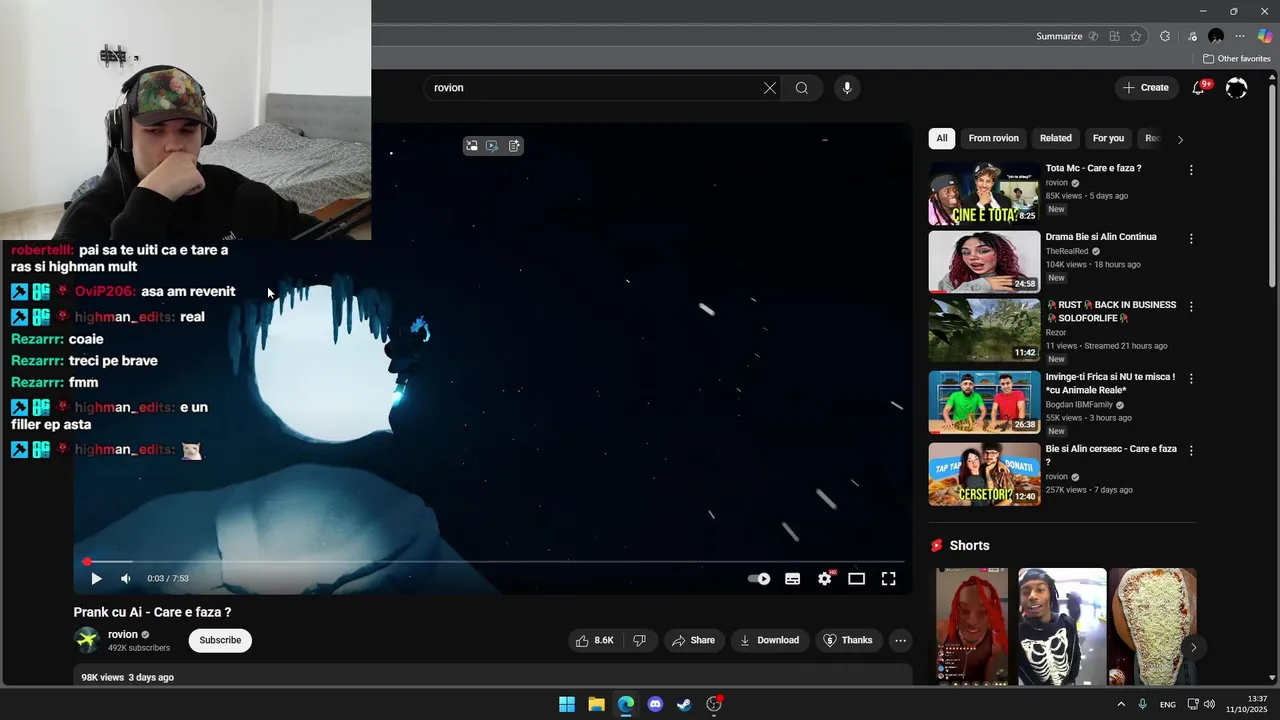Click Summarize in the address bar
The image size is (1280, 720).
1059,36
